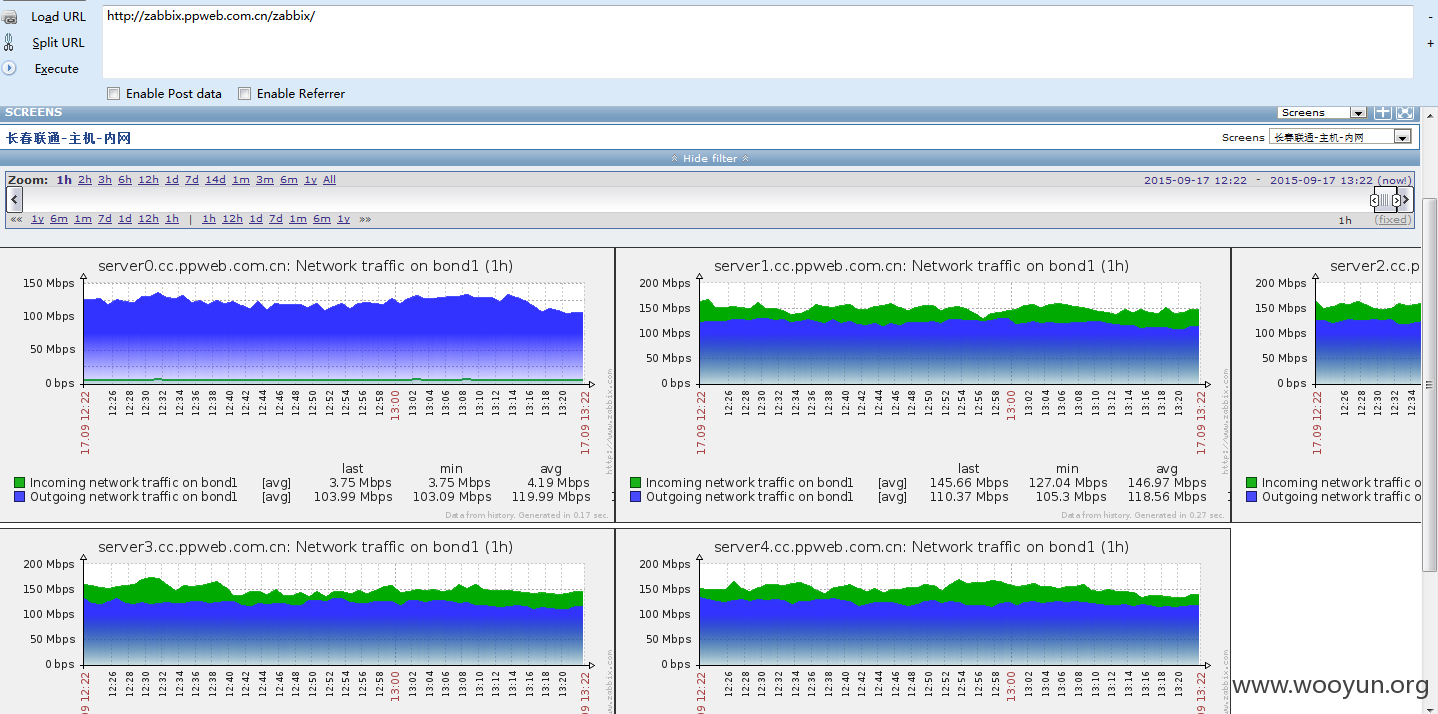
Task: Shift time period backward by 7d
Action: (x=105, y=219)
